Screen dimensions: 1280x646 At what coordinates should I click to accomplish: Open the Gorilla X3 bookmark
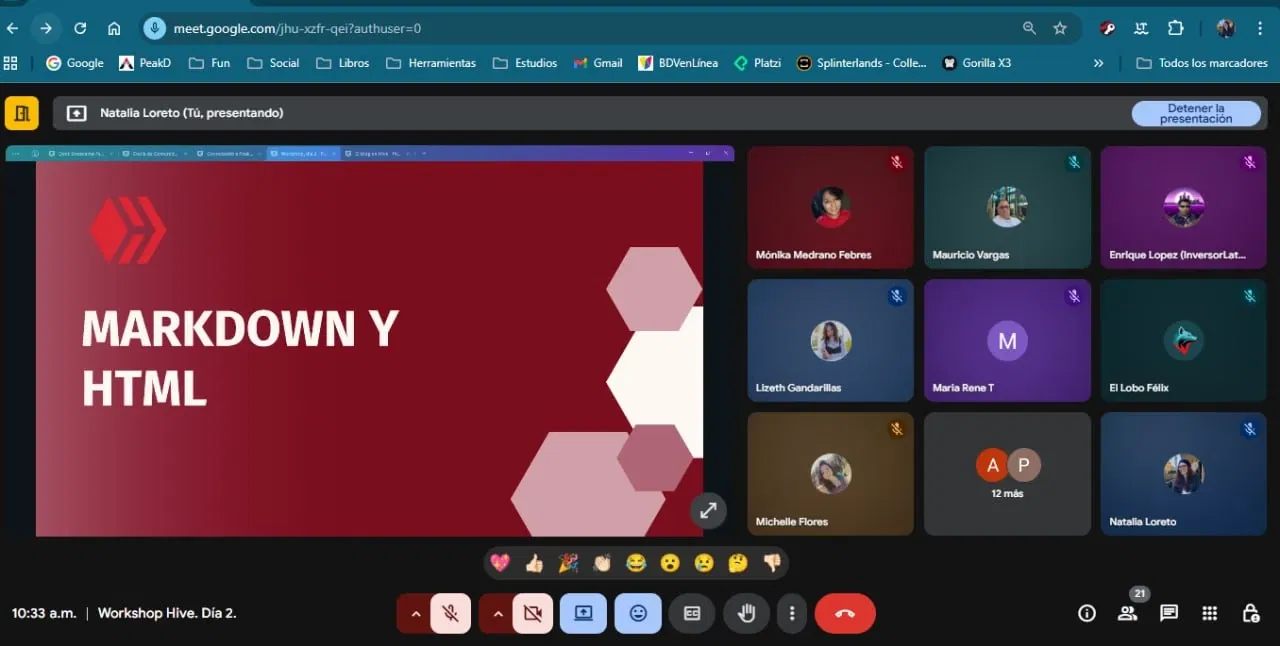click(977, 63)
